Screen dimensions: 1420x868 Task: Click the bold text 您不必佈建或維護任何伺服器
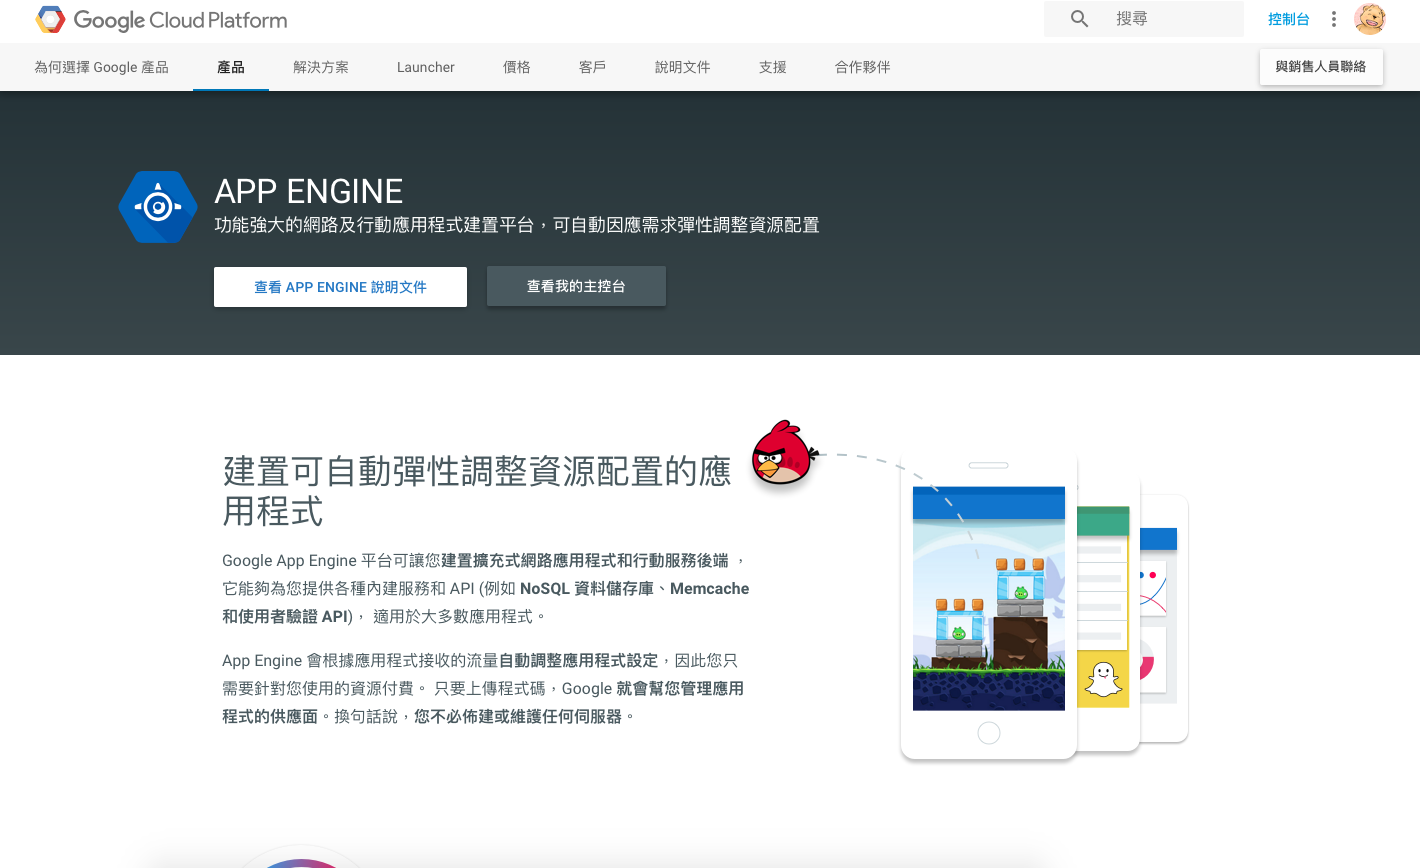coord(518,717)
